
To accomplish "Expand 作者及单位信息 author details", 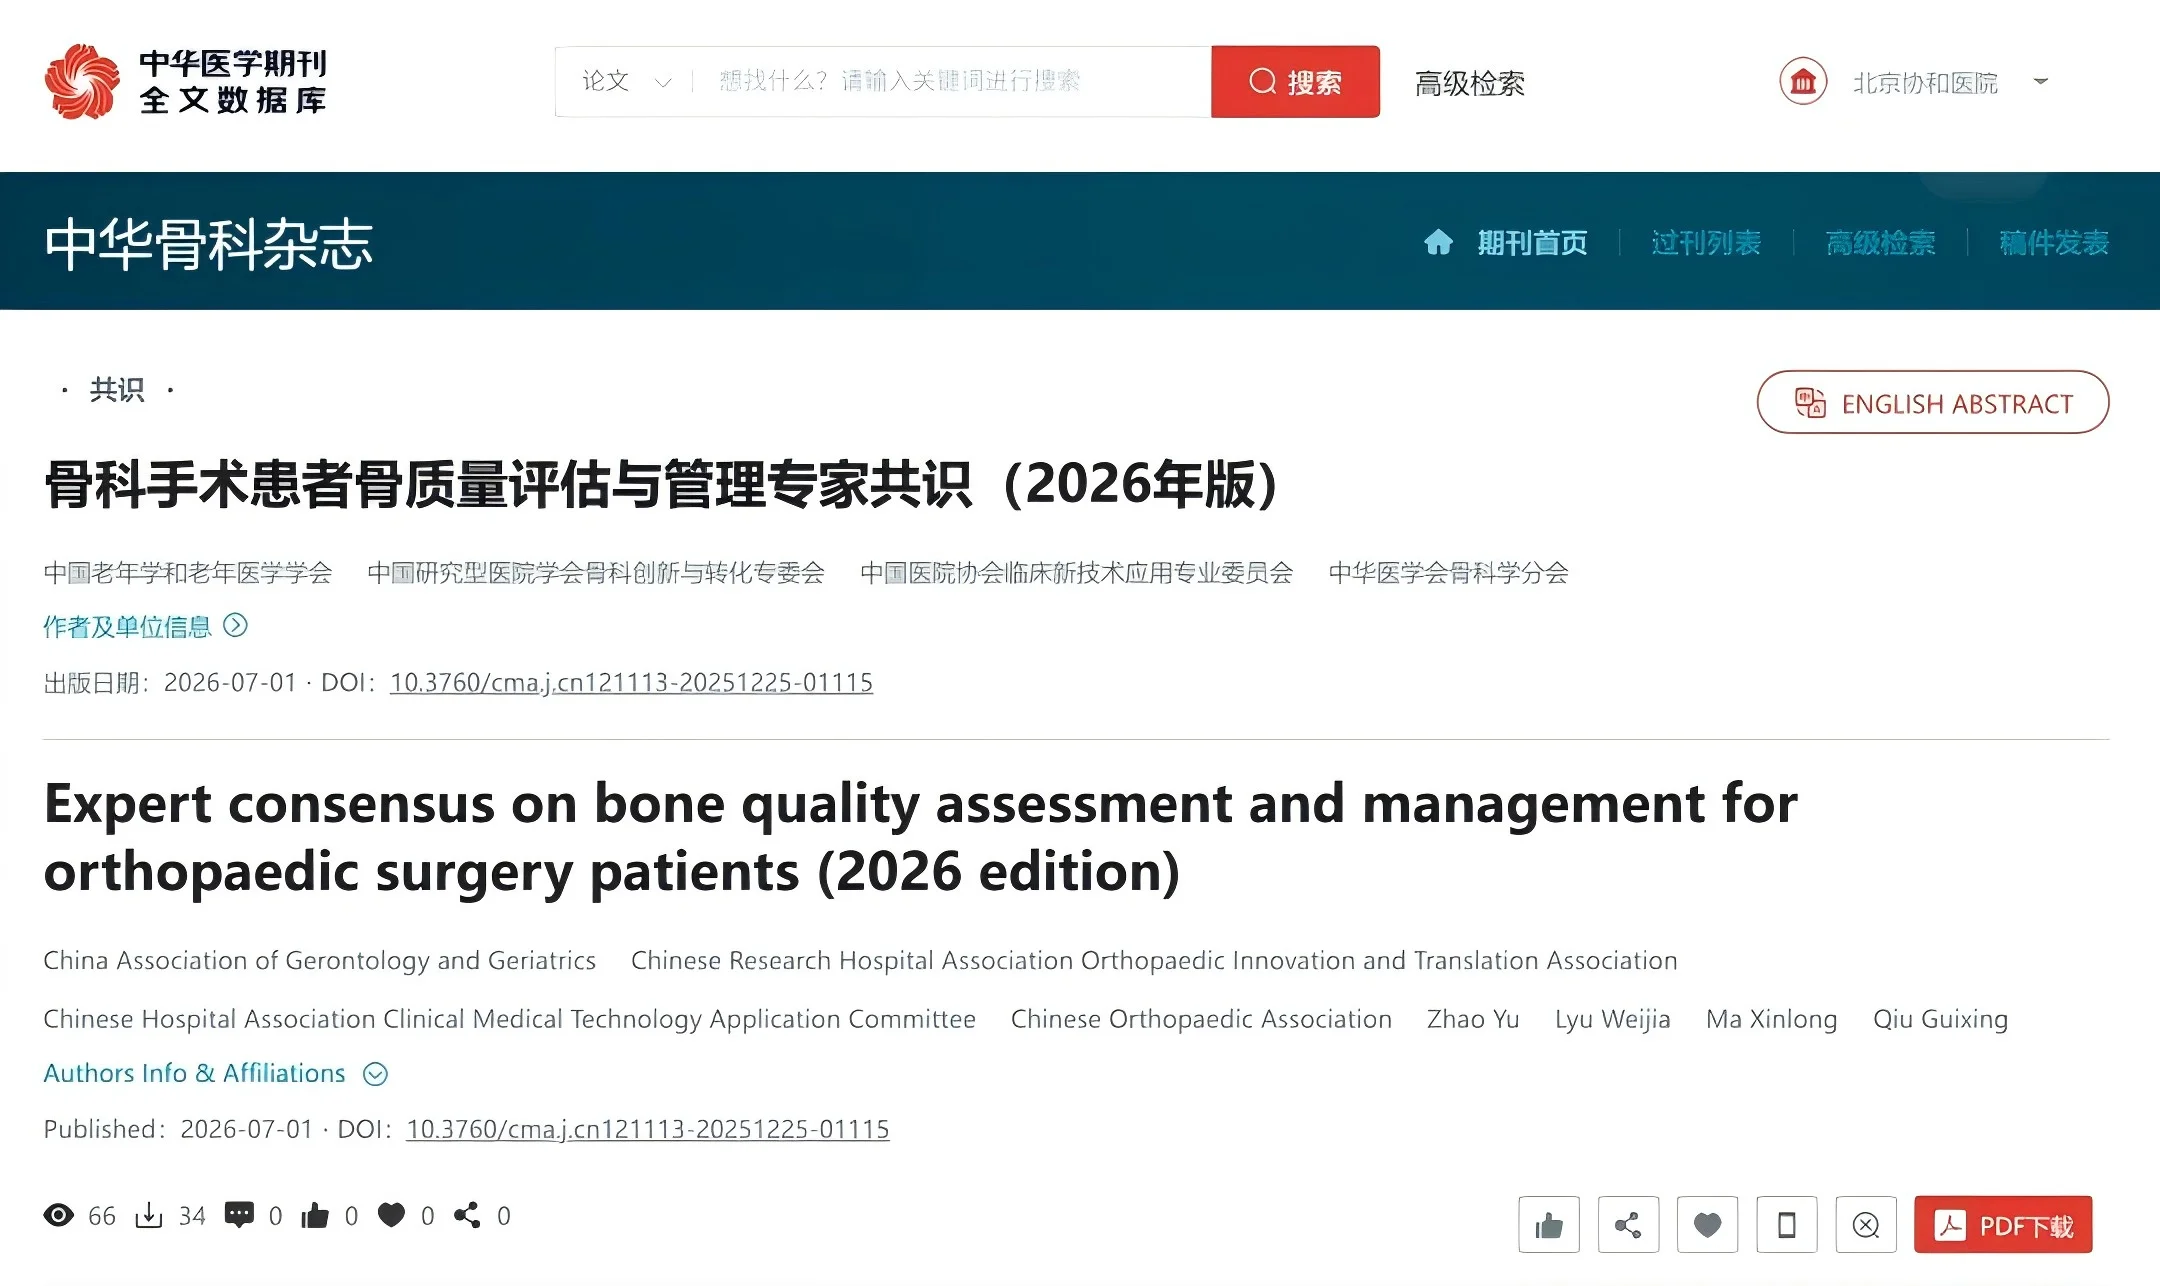I will click(145, 626).
